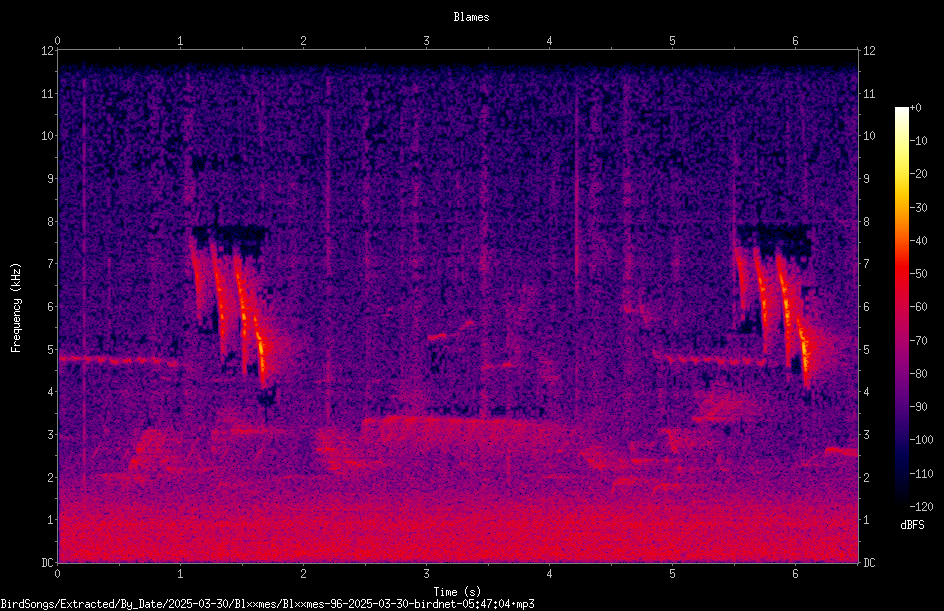Image resolution: width=944 pixels, height=611 pixels.
Task: Click the "+0" color scale value
Action: [915, 108]
